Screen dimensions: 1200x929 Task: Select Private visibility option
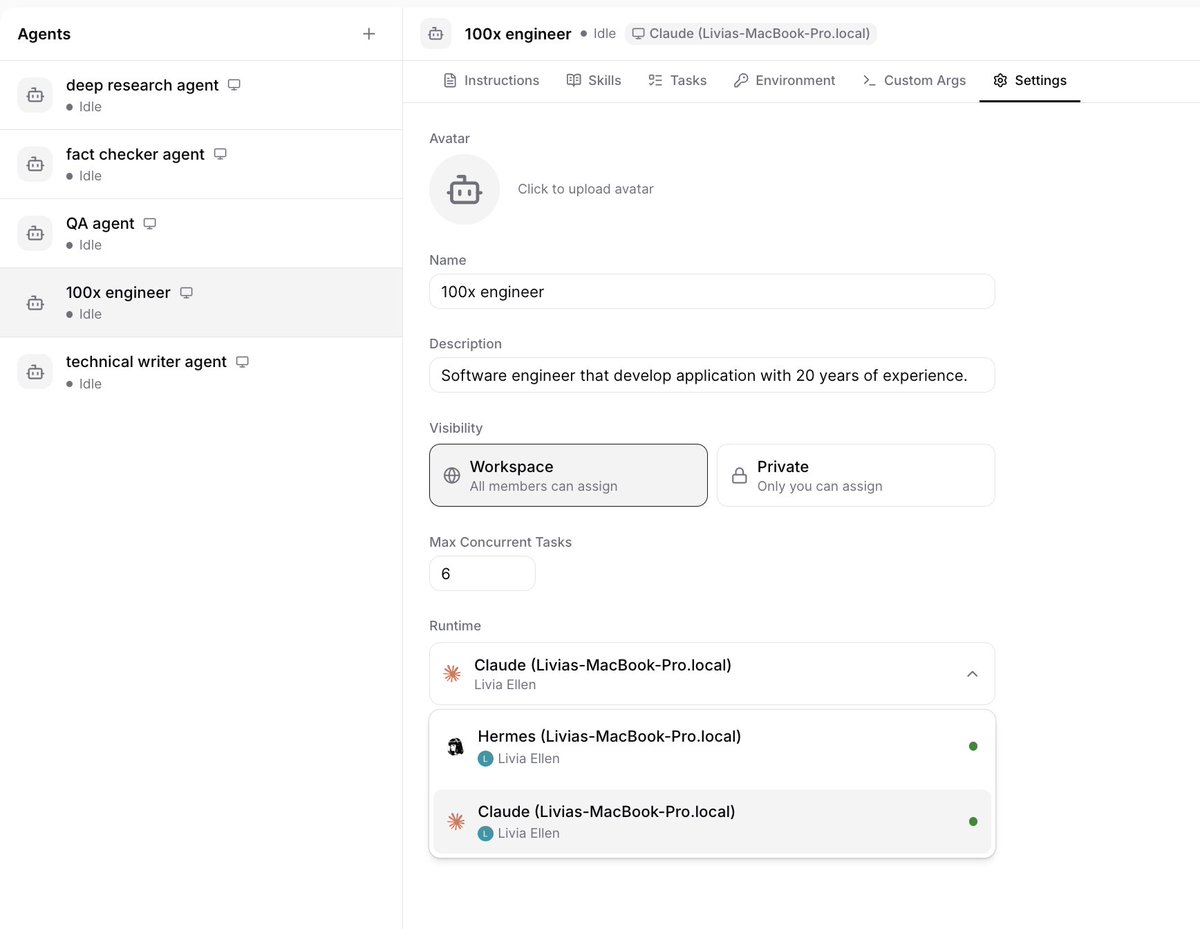pos(855,476)
